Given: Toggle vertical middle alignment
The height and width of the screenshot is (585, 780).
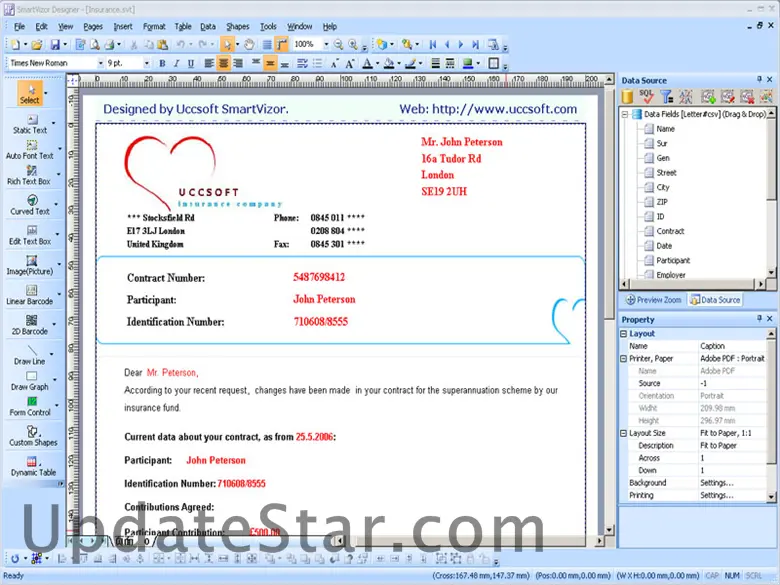Looking at the screenshot, I should 270,63.
